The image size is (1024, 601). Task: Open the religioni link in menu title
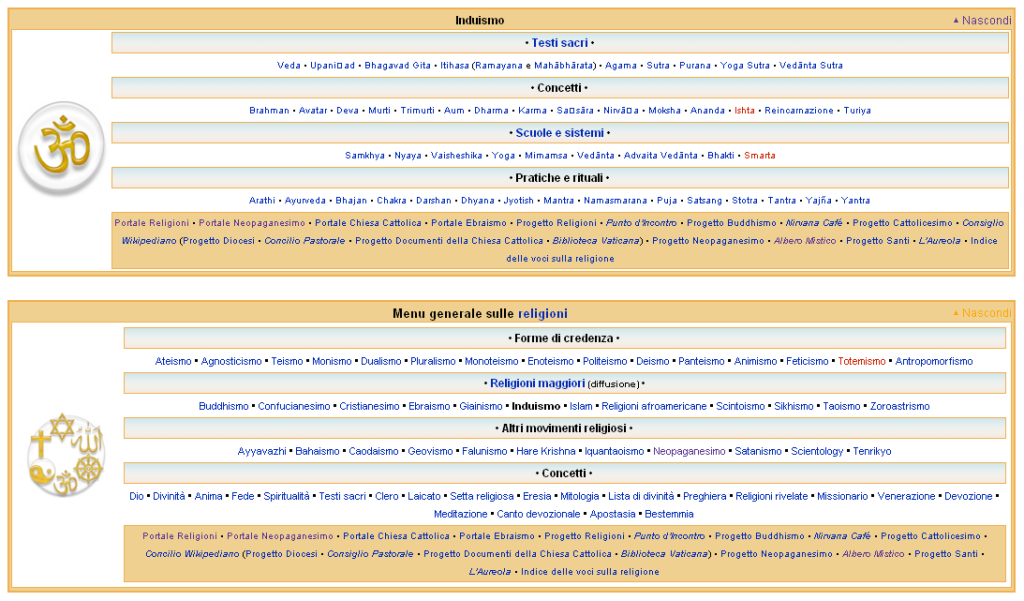click(x=543, y=314)
